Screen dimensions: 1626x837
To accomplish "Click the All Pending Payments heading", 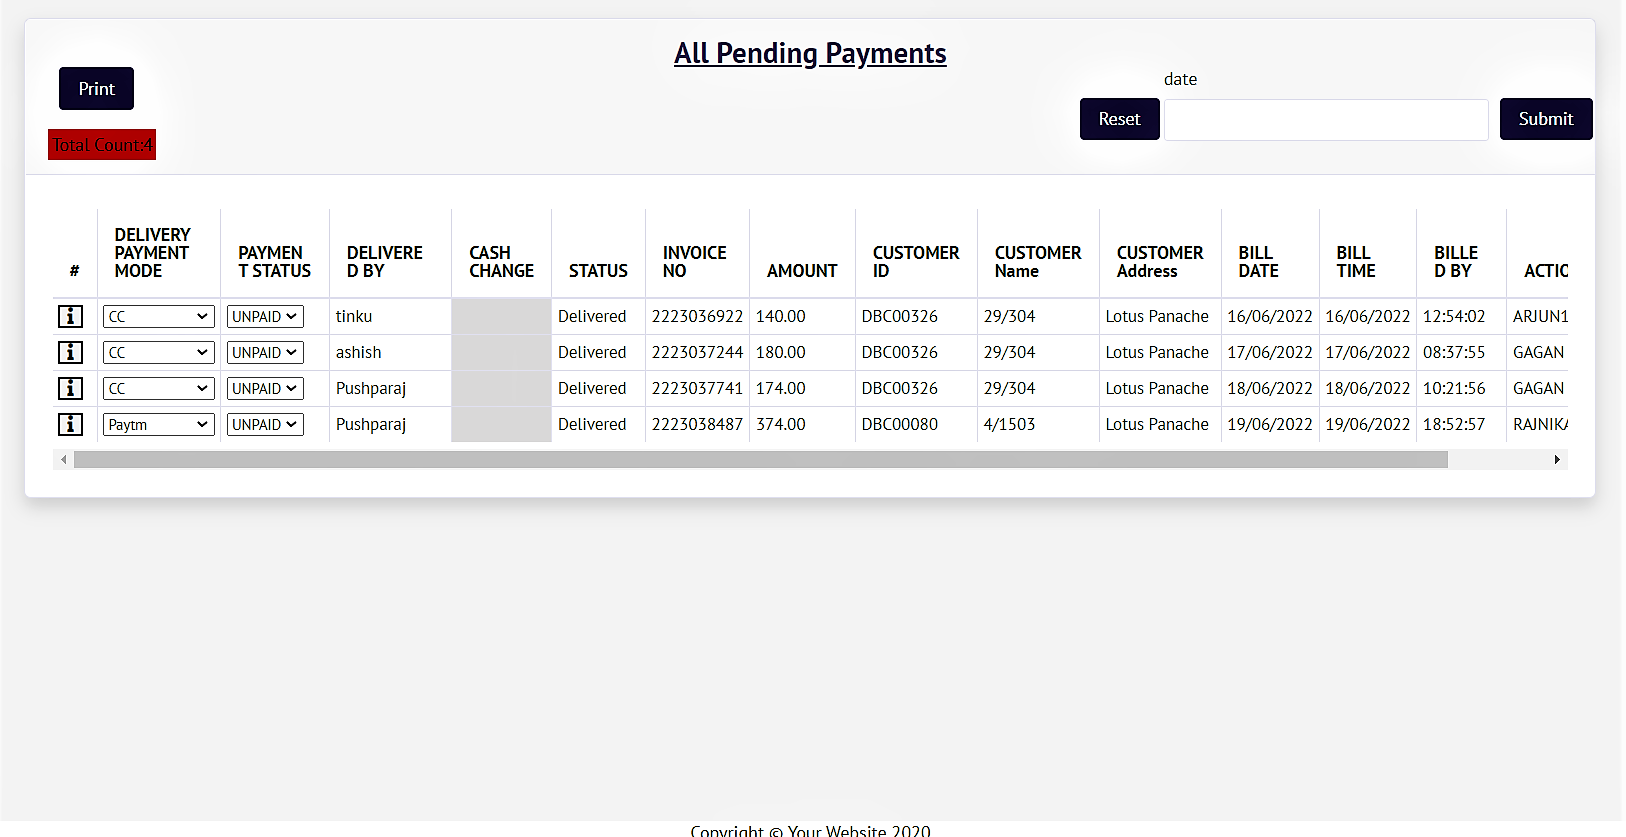I will 810,53.
